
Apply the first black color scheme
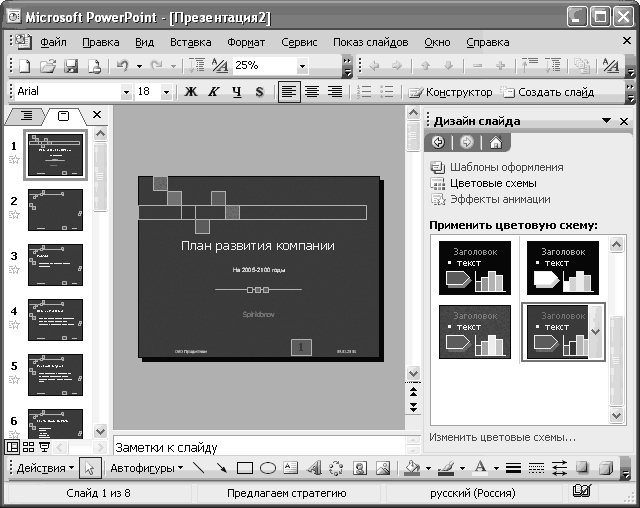point(475,268)
